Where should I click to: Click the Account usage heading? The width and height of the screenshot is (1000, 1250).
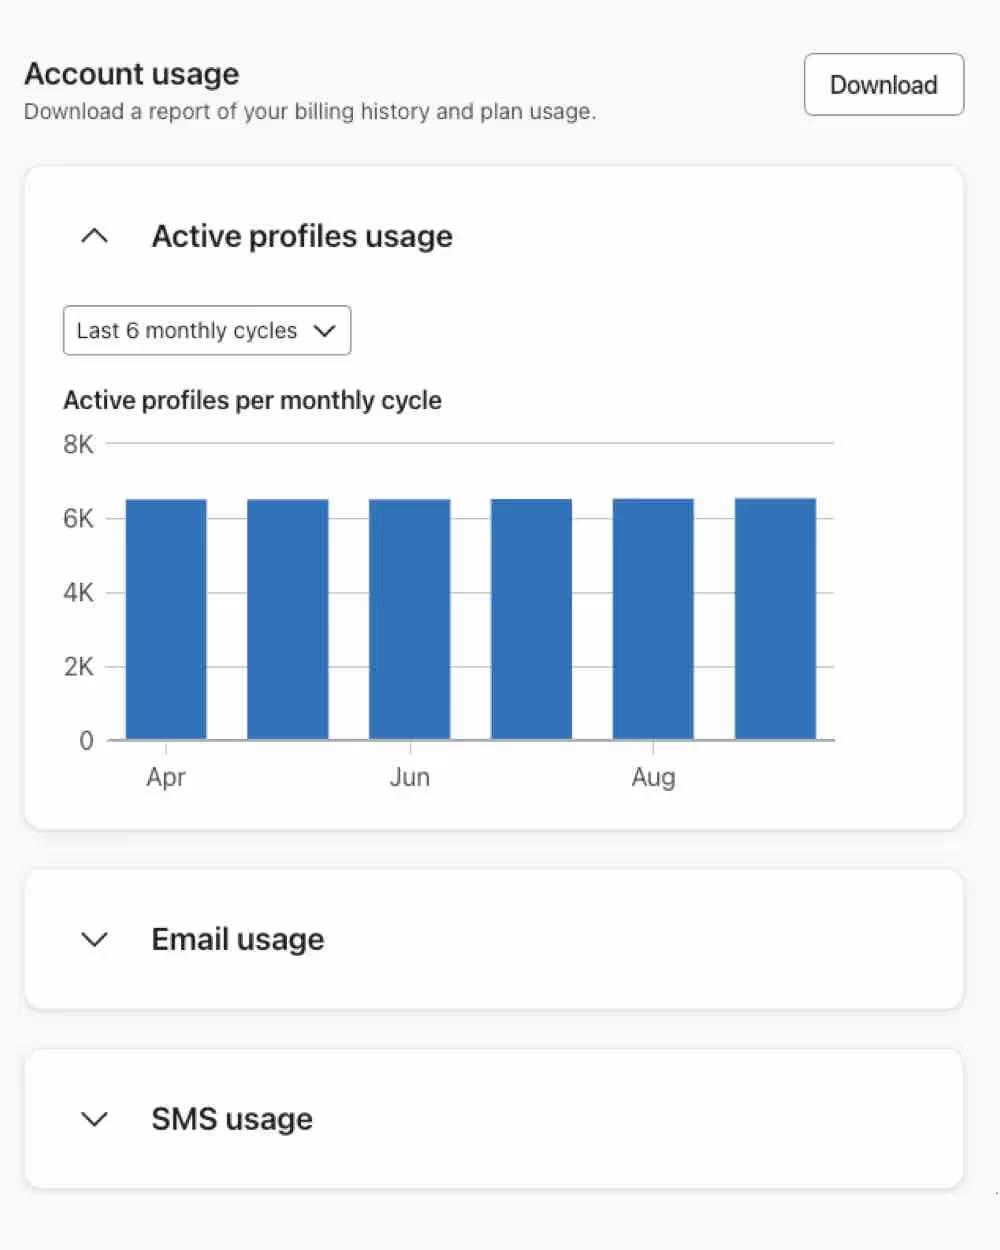(131, 73)
